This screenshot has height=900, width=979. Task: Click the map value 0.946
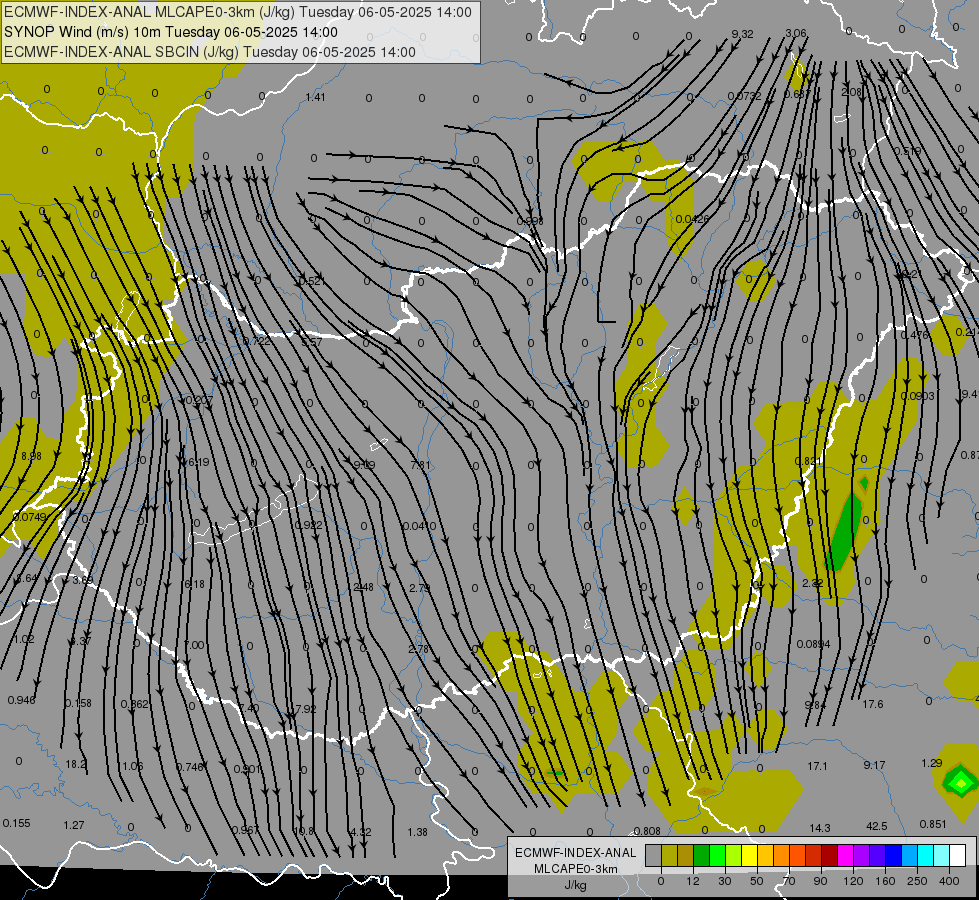click(22, 701)
